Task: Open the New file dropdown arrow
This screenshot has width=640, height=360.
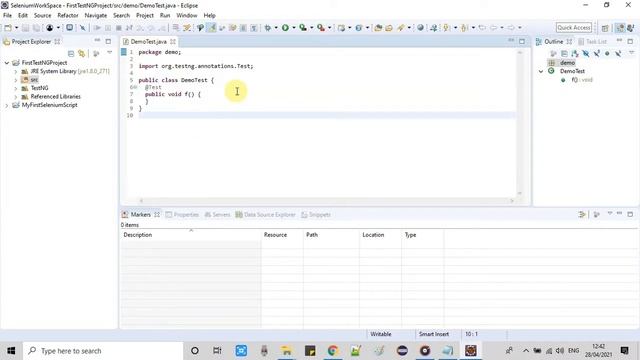Action: pos(16,28)
